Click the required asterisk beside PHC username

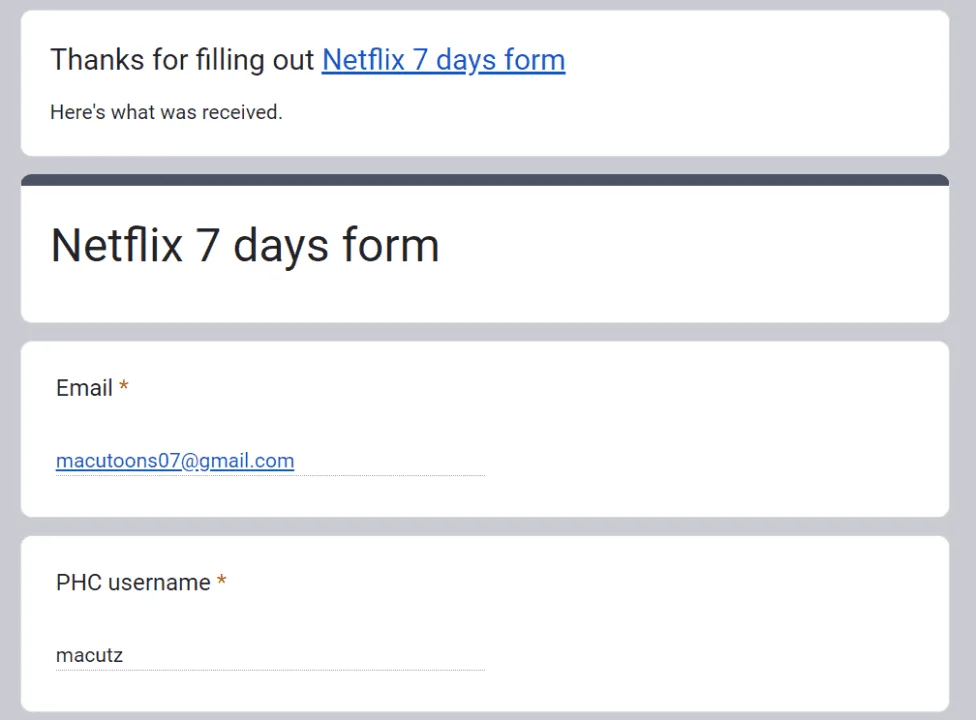tap(222, 581)
